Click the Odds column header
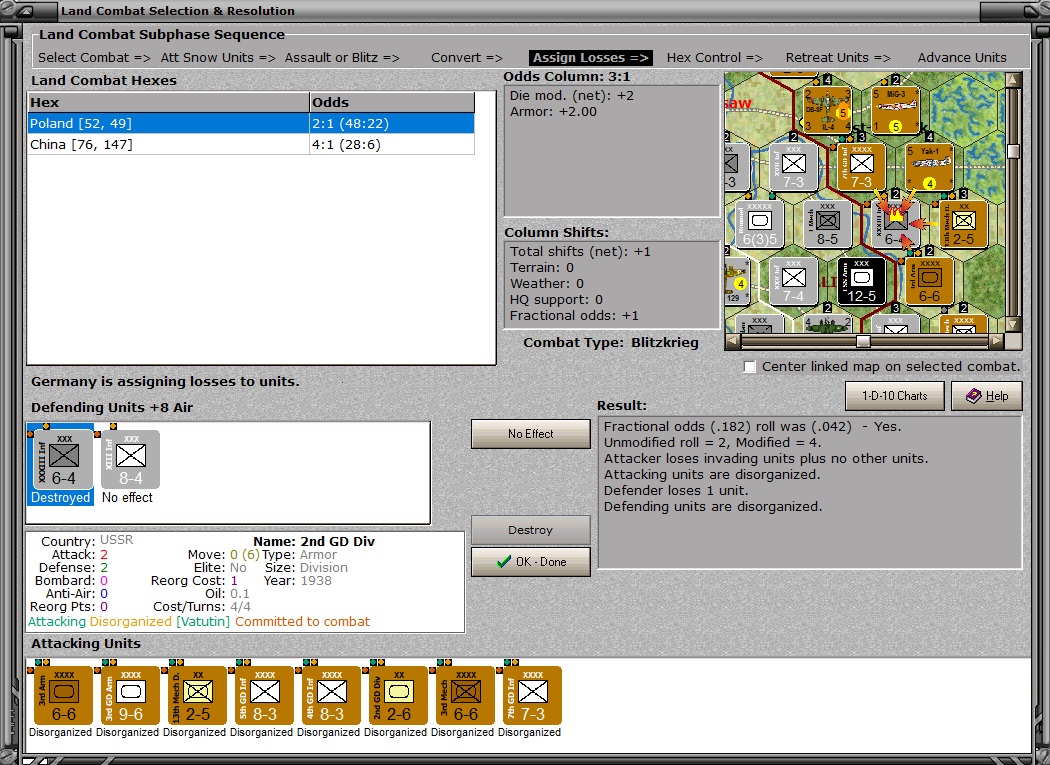Screen dimensions: 1050x765 click(392, 102)
